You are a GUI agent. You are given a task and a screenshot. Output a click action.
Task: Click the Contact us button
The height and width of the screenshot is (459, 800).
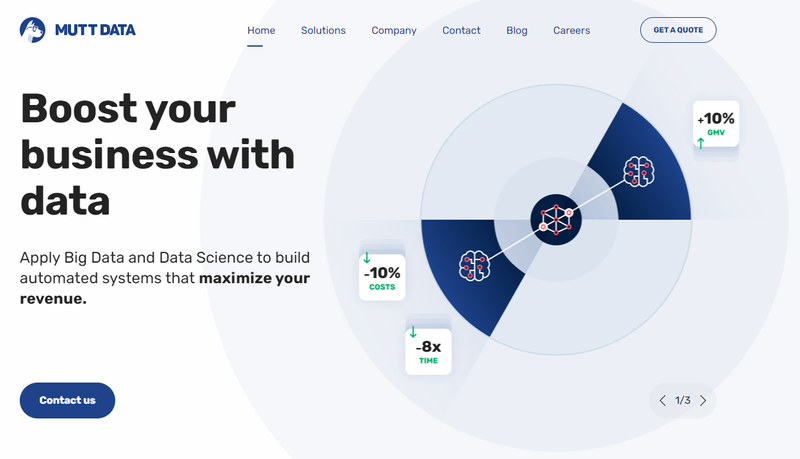point(67,400)
